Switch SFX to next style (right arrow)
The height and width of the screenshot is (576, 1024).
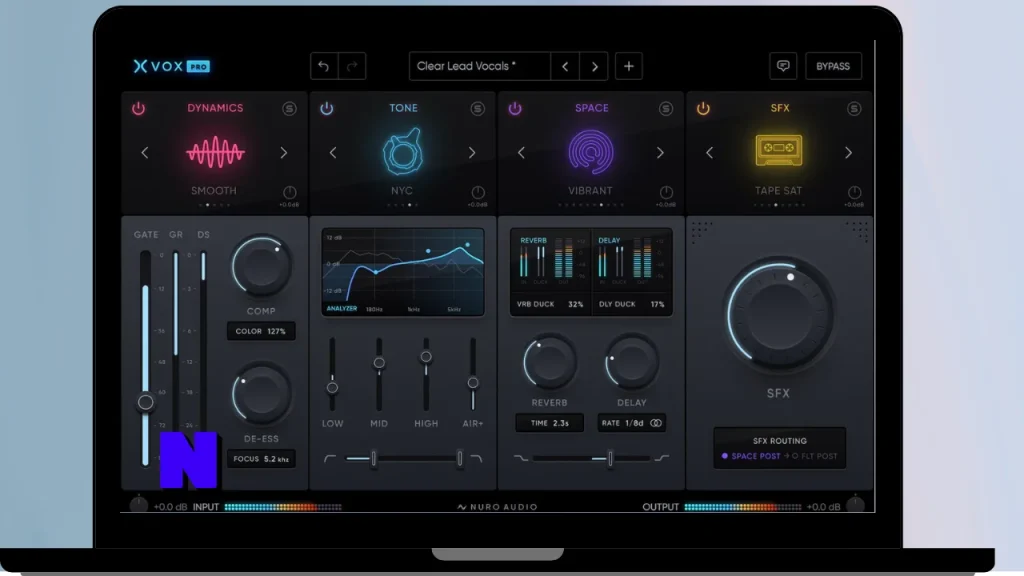coord(848,153)
